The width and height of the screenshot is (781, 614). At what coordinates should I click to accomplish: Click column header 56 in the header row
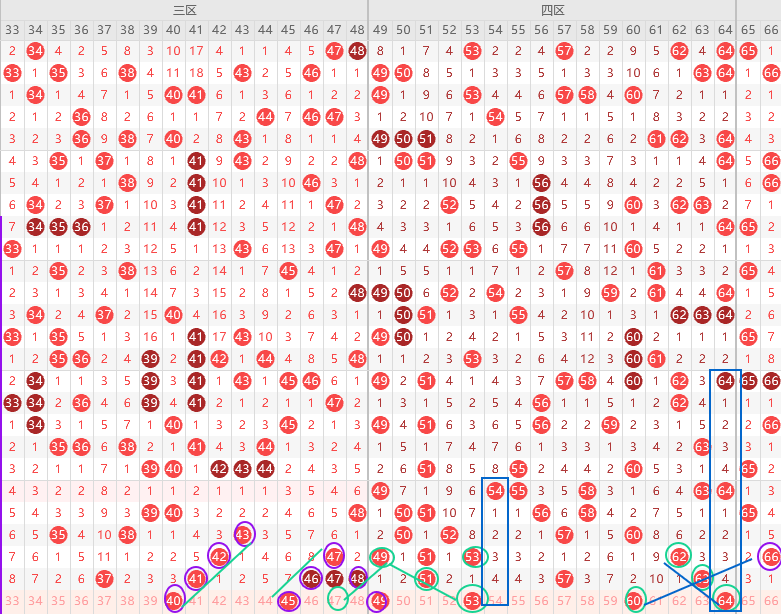[x=541, y=30]
